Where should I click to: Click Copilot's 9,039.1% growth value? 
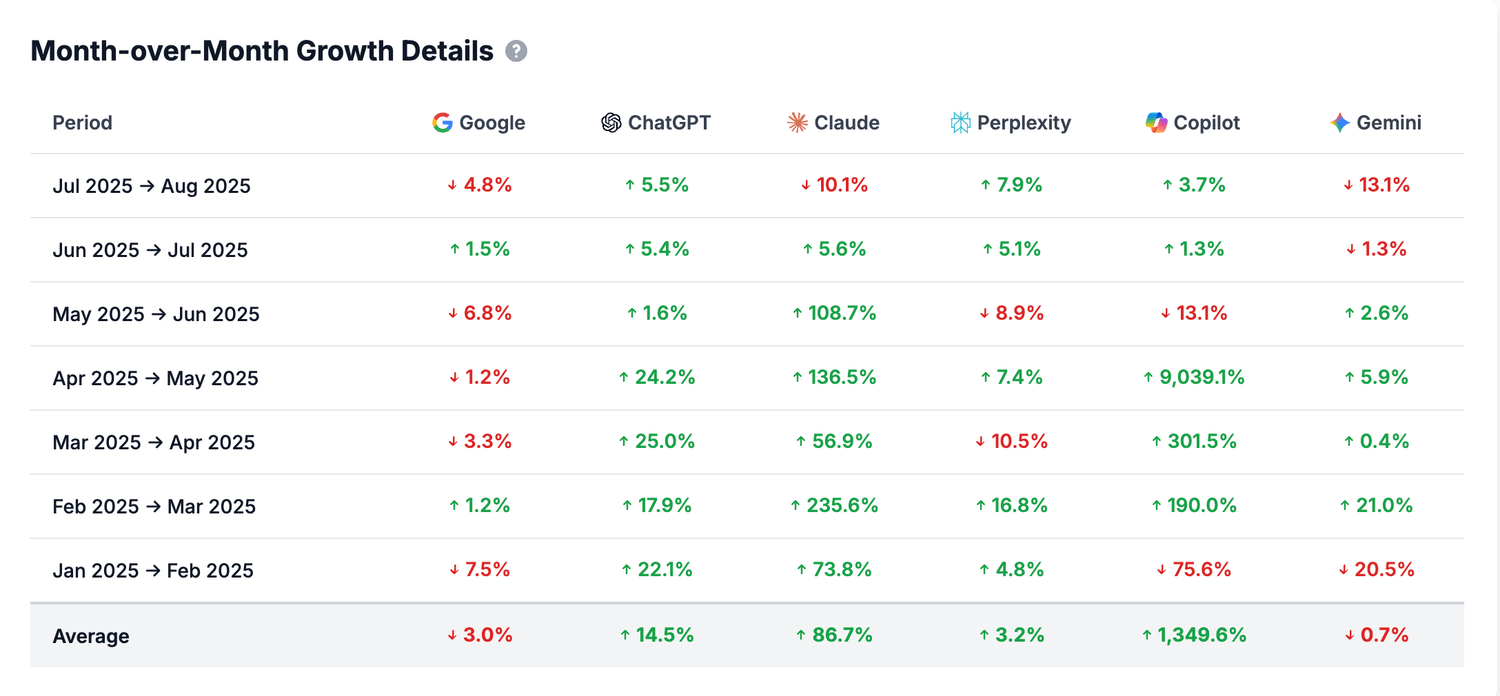[1193, 377]
